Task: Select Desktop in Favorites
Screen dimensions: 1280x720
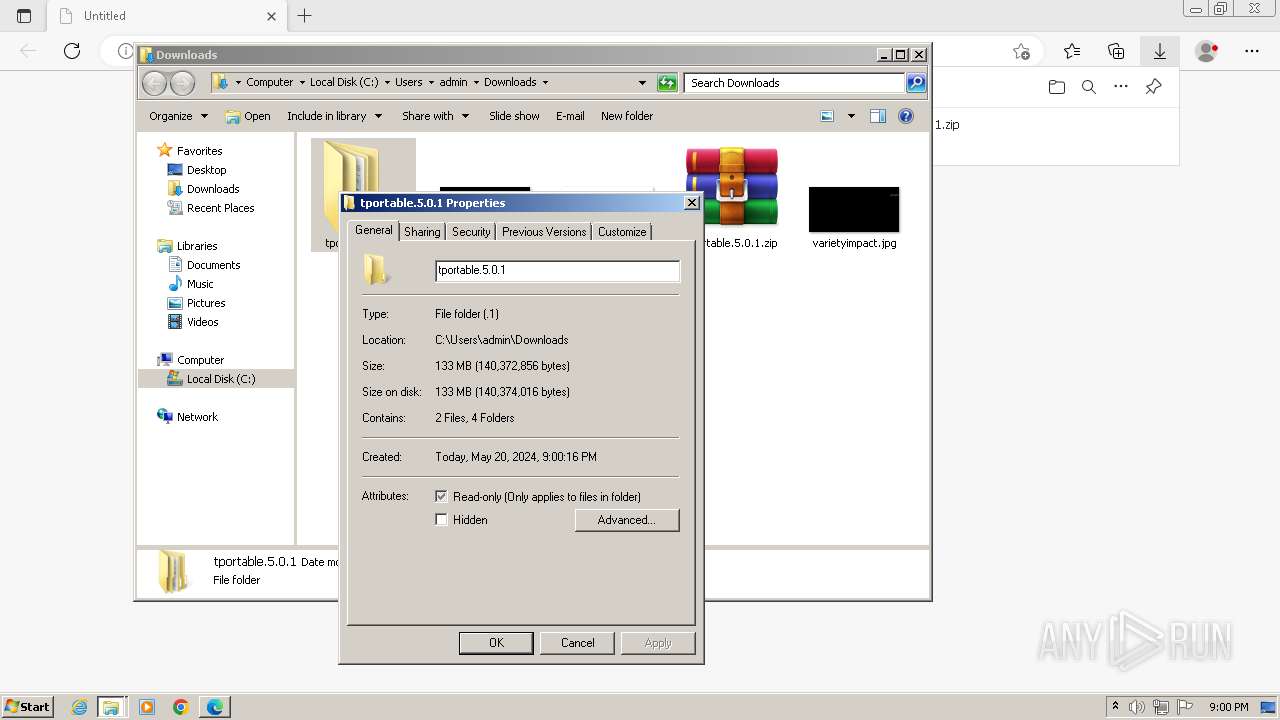Action: [206, 170]
